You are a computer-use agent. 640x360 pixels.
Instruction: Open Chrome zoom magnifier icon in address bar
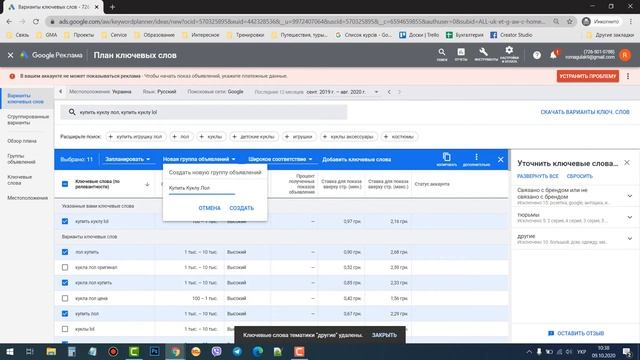point(556,21)
